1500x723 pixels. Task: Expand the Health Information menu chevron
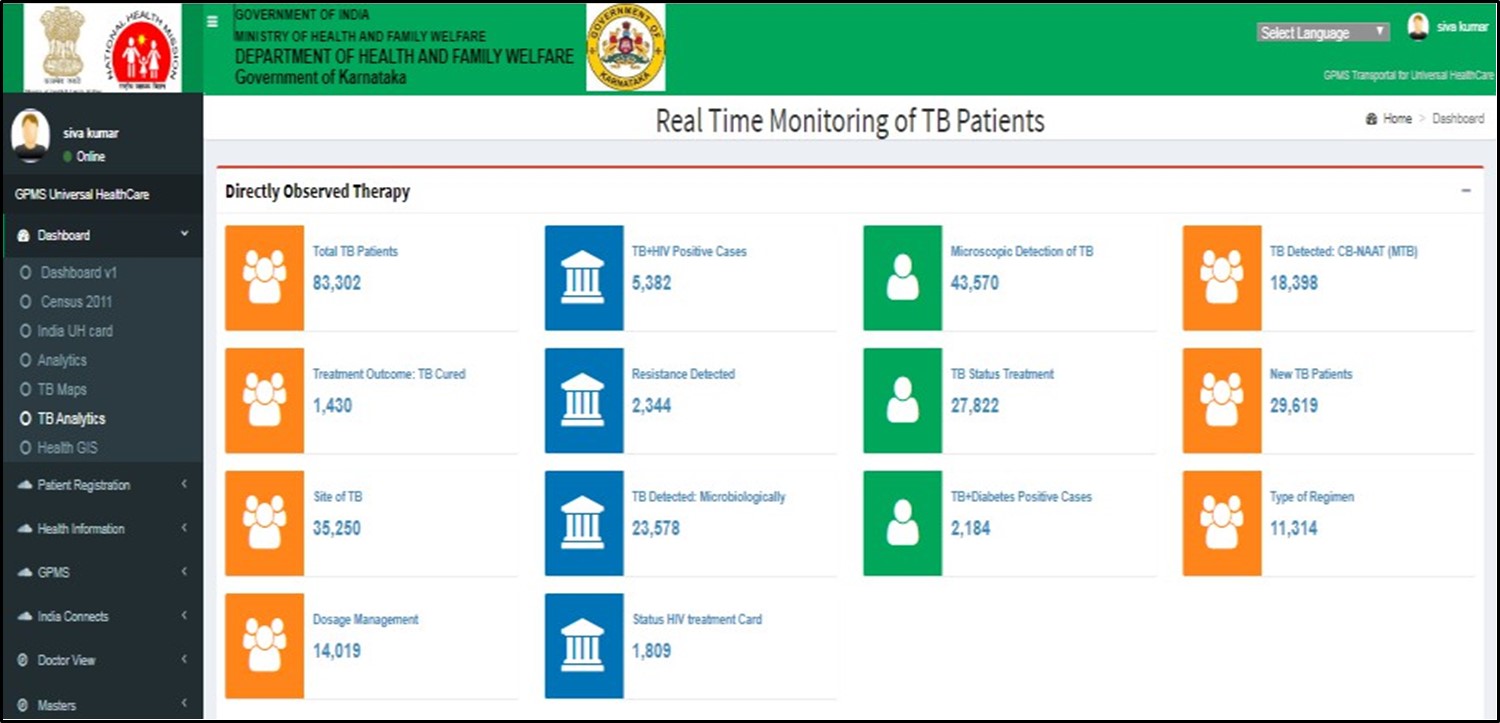pos(184,529)
